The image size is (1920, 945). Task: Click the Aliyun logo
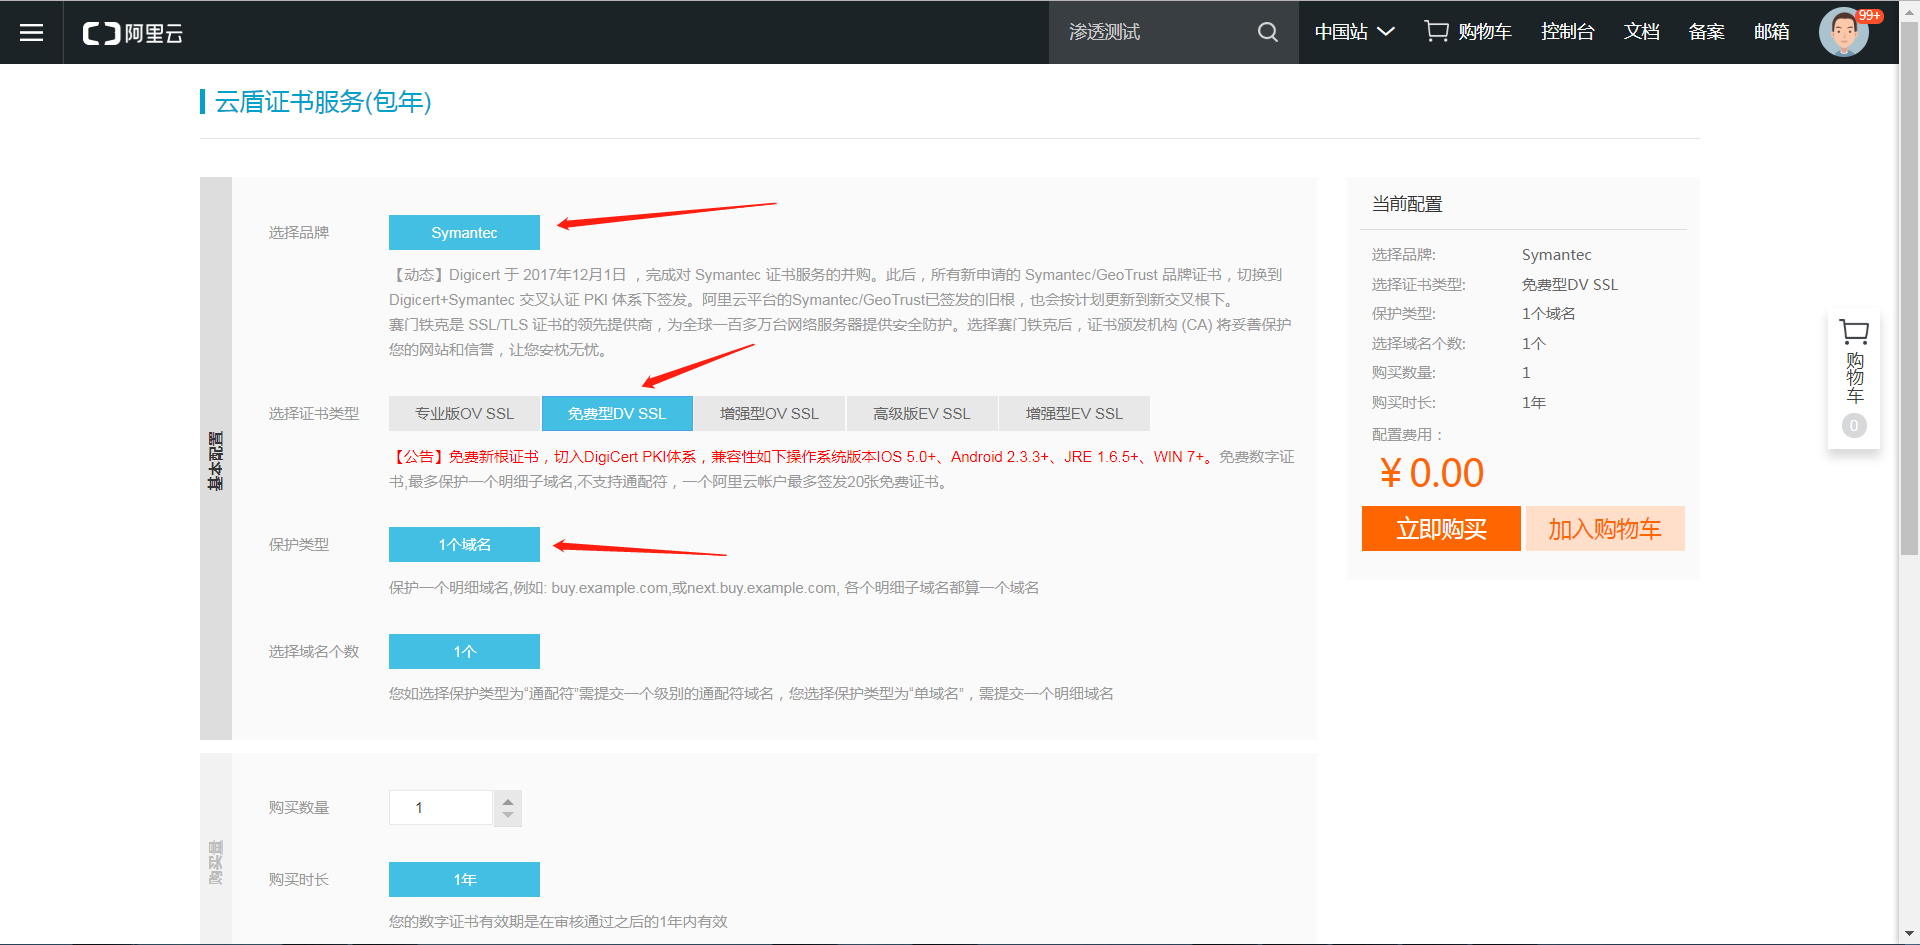pos(132,33)
